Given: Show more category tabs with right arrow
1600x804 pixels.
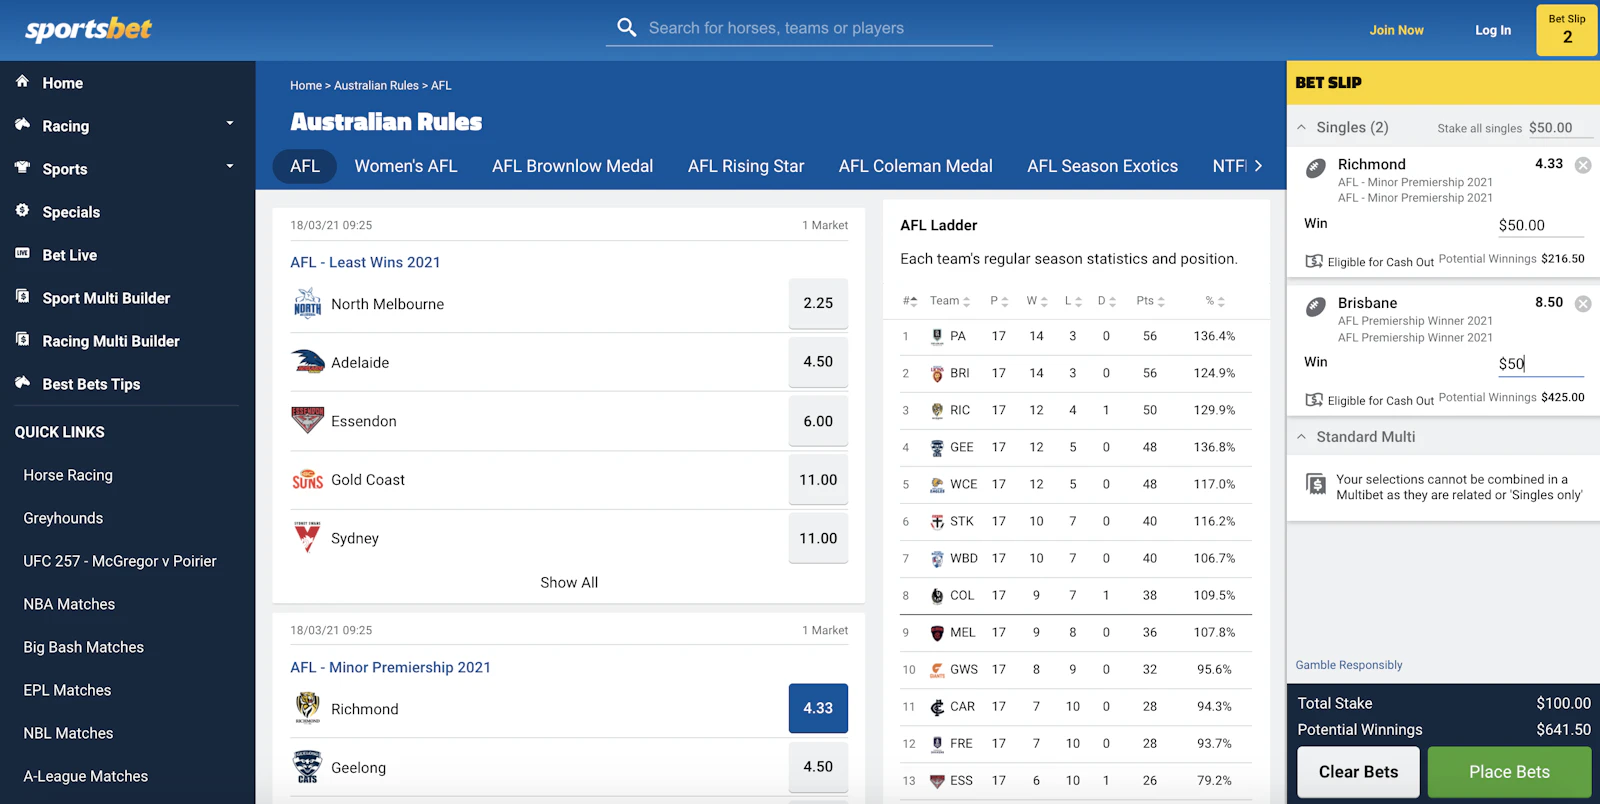Looking at the screenshot, I should 1258,166.
